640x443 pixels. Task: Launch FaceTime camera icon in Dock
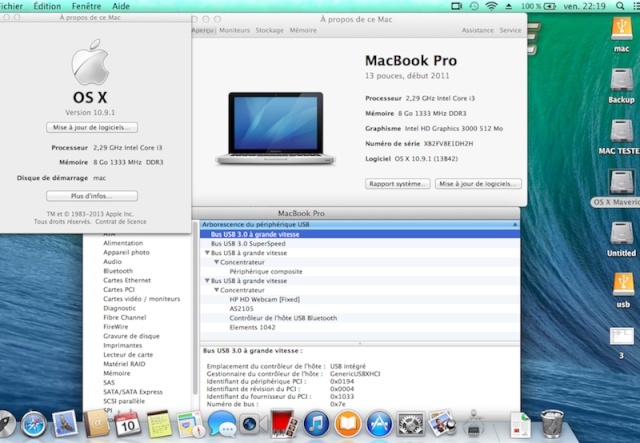point(253,425)
